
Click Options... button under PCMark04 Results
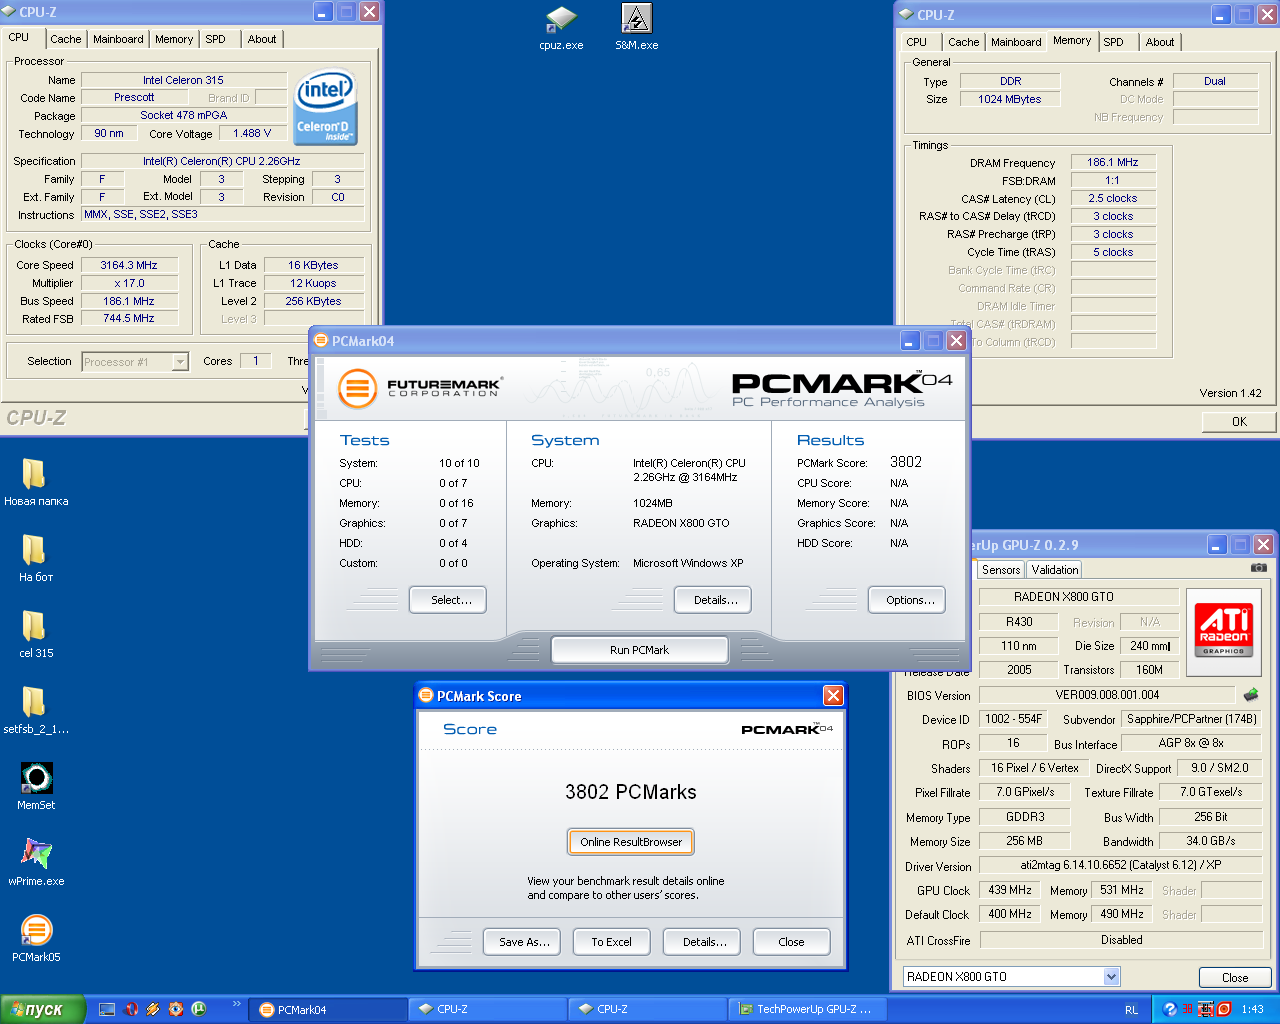coord(907,600)
